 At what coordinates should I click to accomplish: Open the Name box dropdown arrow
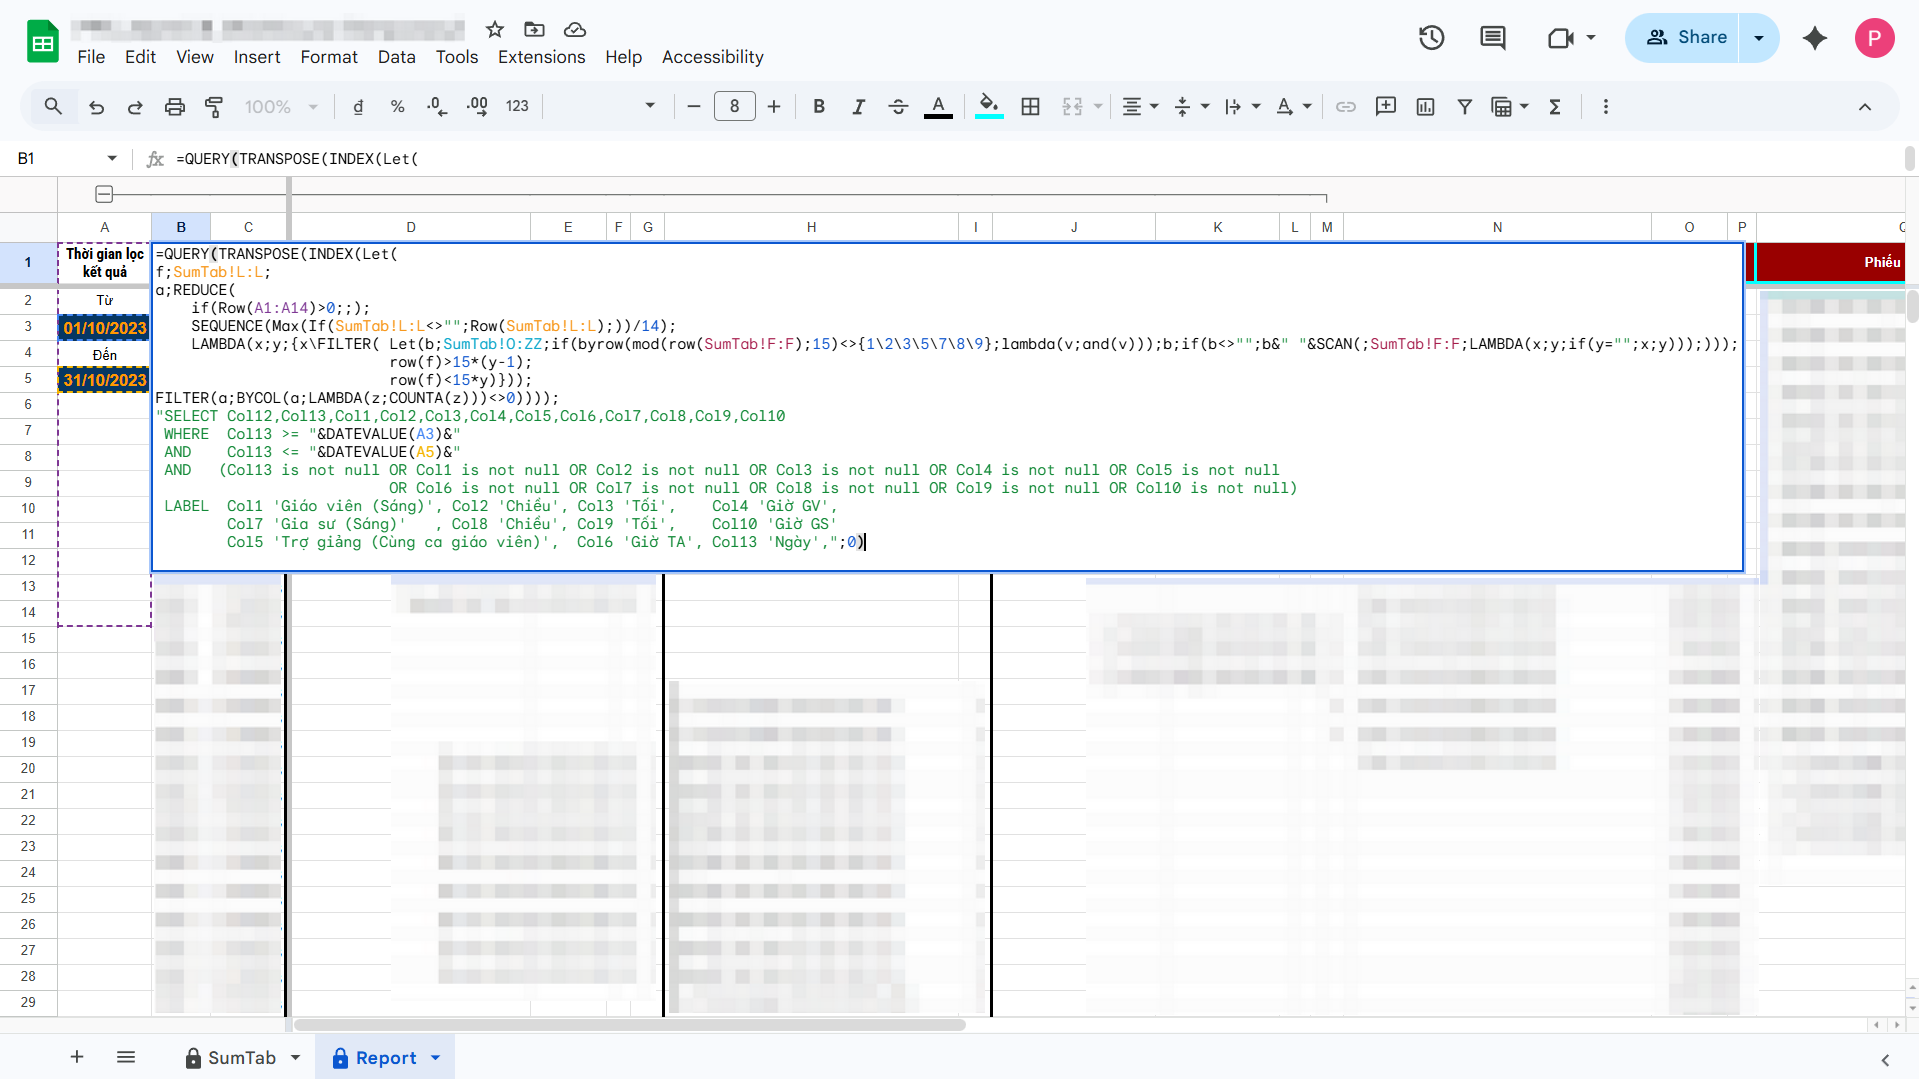point(112,158)
